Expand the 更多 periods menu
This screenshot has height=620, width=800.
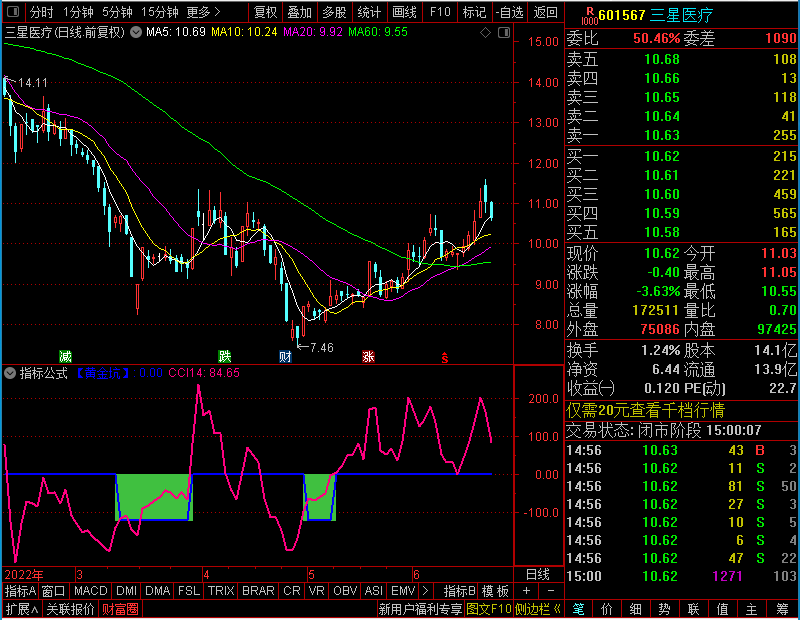tap(204, 12)
